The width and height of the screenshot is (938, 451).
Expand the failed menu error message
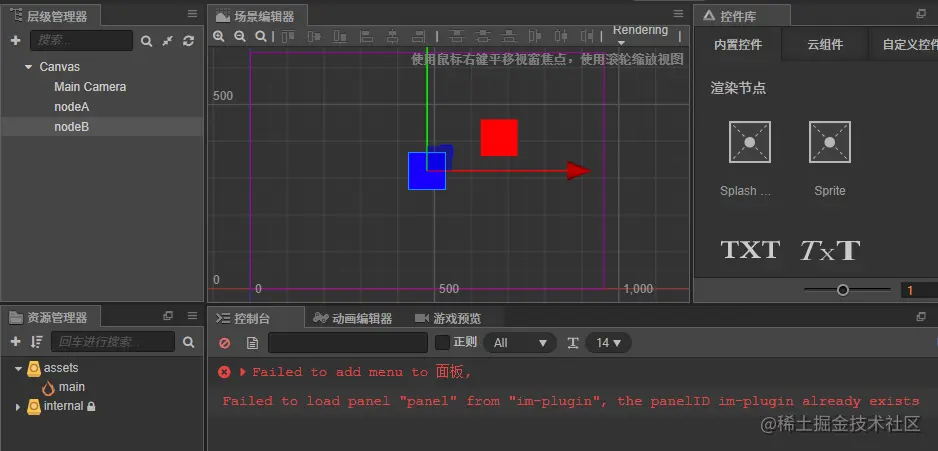click(x=242, y=372)
